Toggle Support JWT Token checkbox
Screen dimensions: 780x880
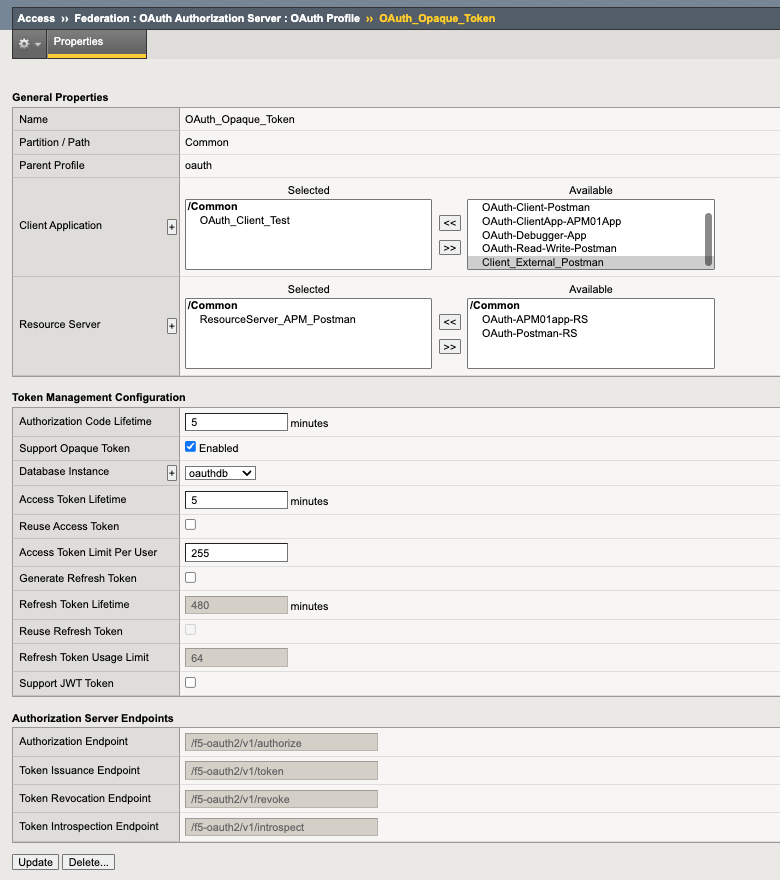tap(191, 682)
